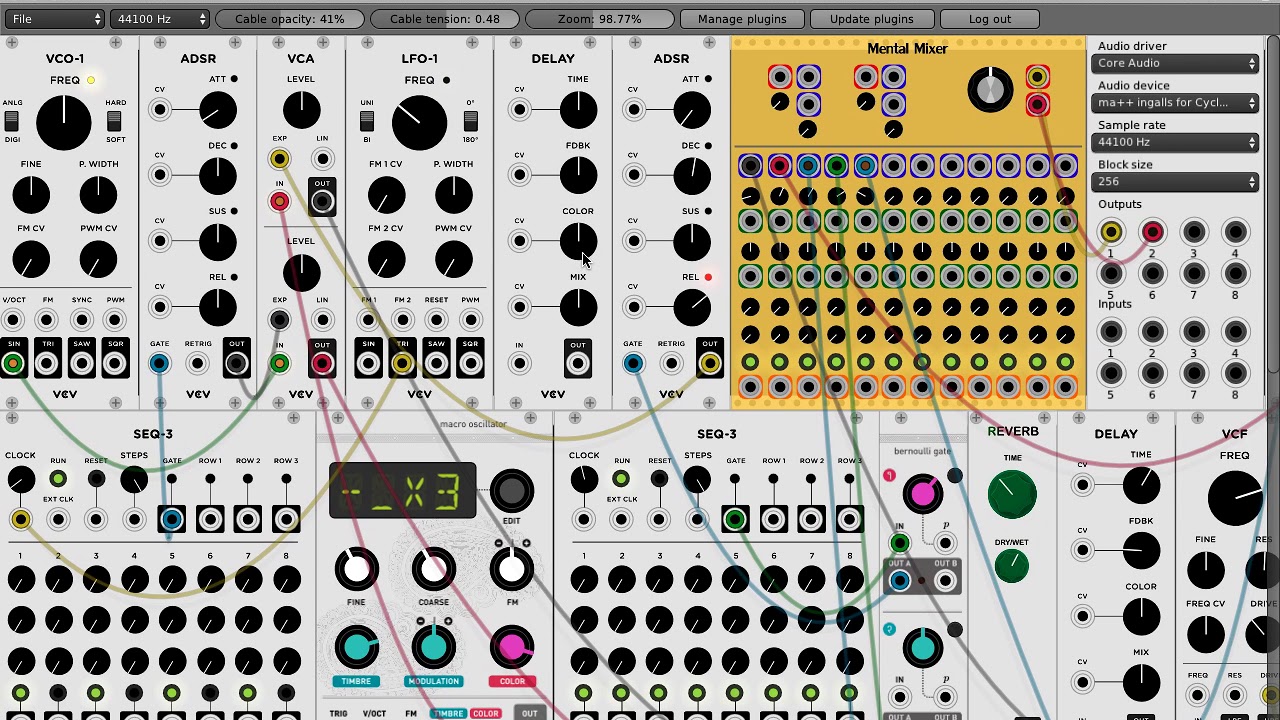Click Cable opacity slider
The height and width of the screenshot is (720, 1280).
[290, 19]
